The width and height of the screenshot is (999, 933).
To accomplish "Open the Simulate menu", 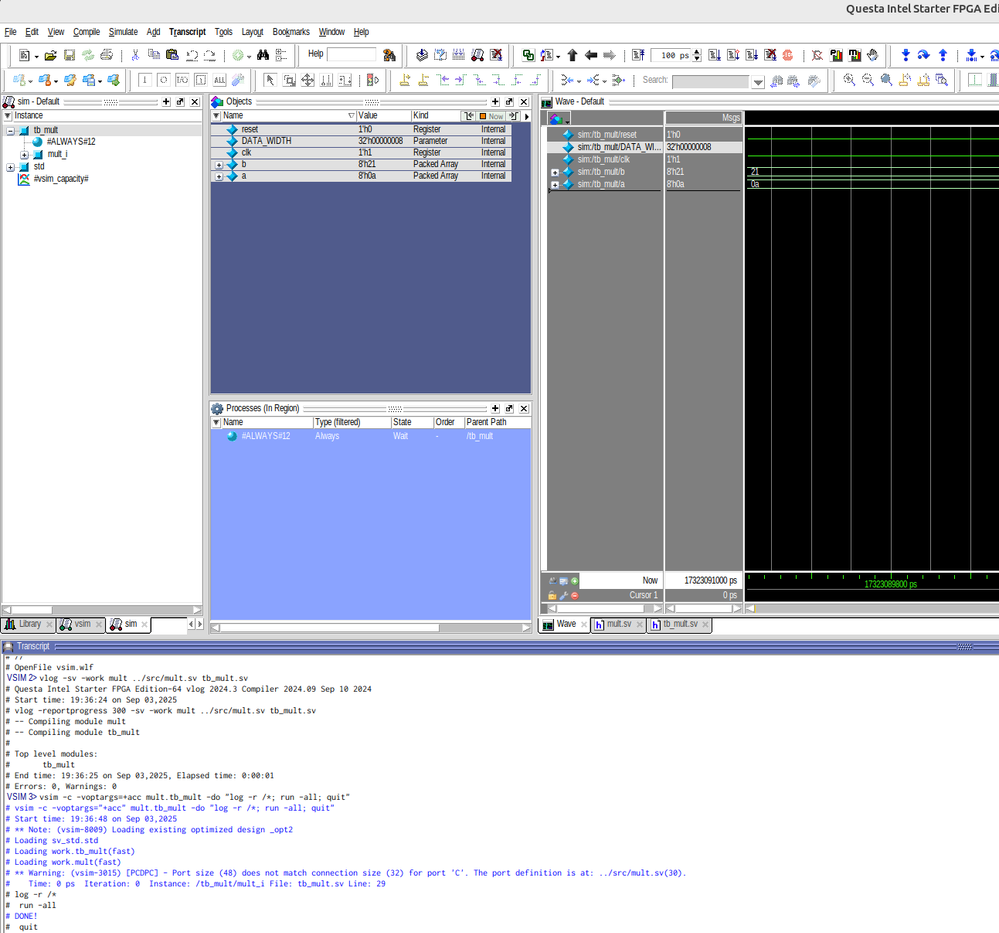I will (x=123, y=32).
